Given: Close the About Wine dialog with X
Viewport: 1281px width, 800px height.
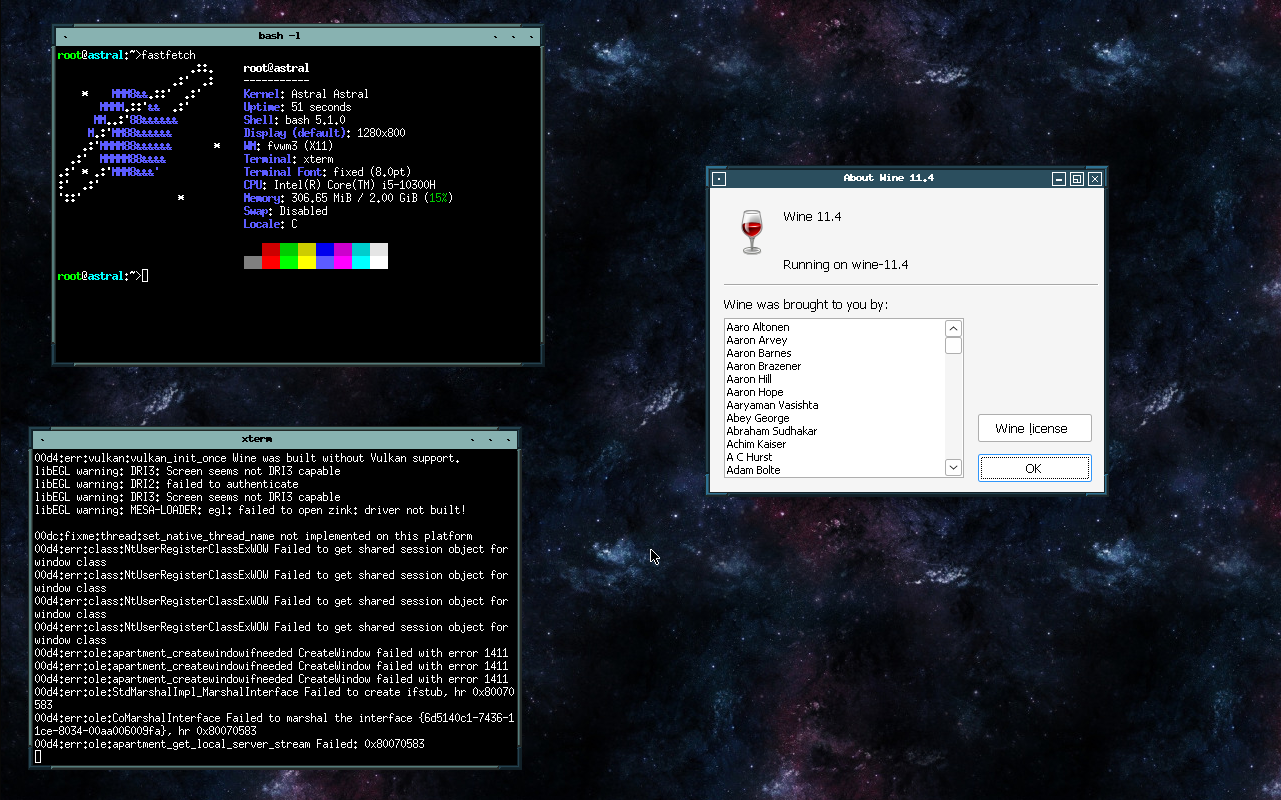Looking at the screenshot, I should tap(1095, 179).
